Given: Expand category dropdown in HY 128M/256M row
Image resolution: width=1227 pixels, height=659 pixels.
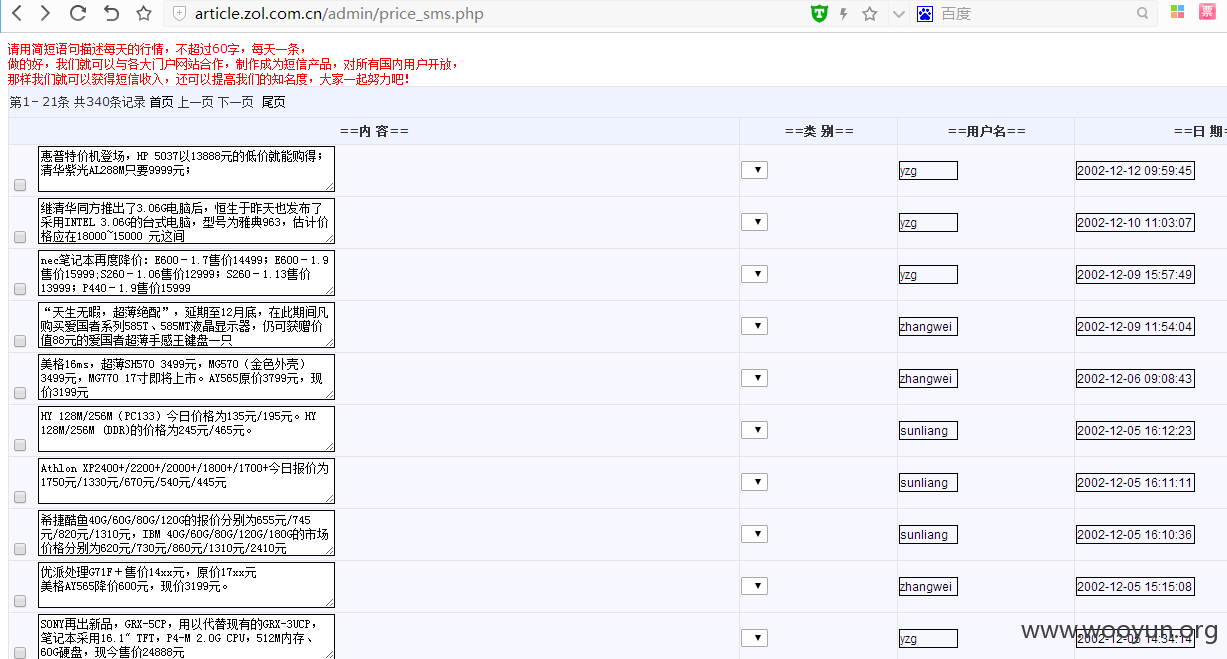Looking at the screenshot, I should click(x=754, y=430).
